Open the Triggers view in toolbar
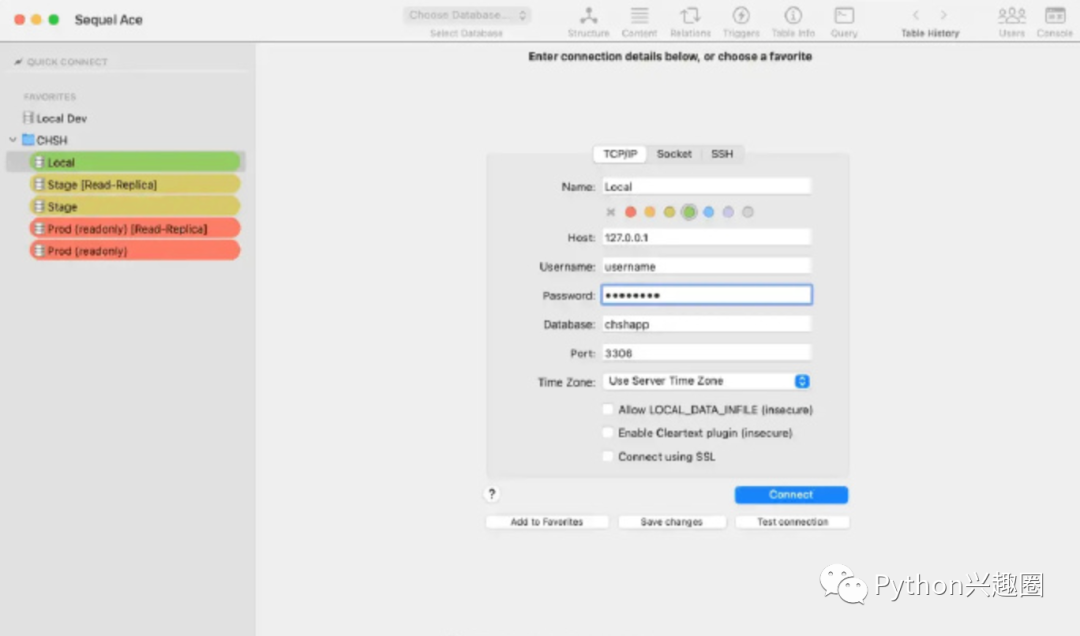 (x=741, y=21)
